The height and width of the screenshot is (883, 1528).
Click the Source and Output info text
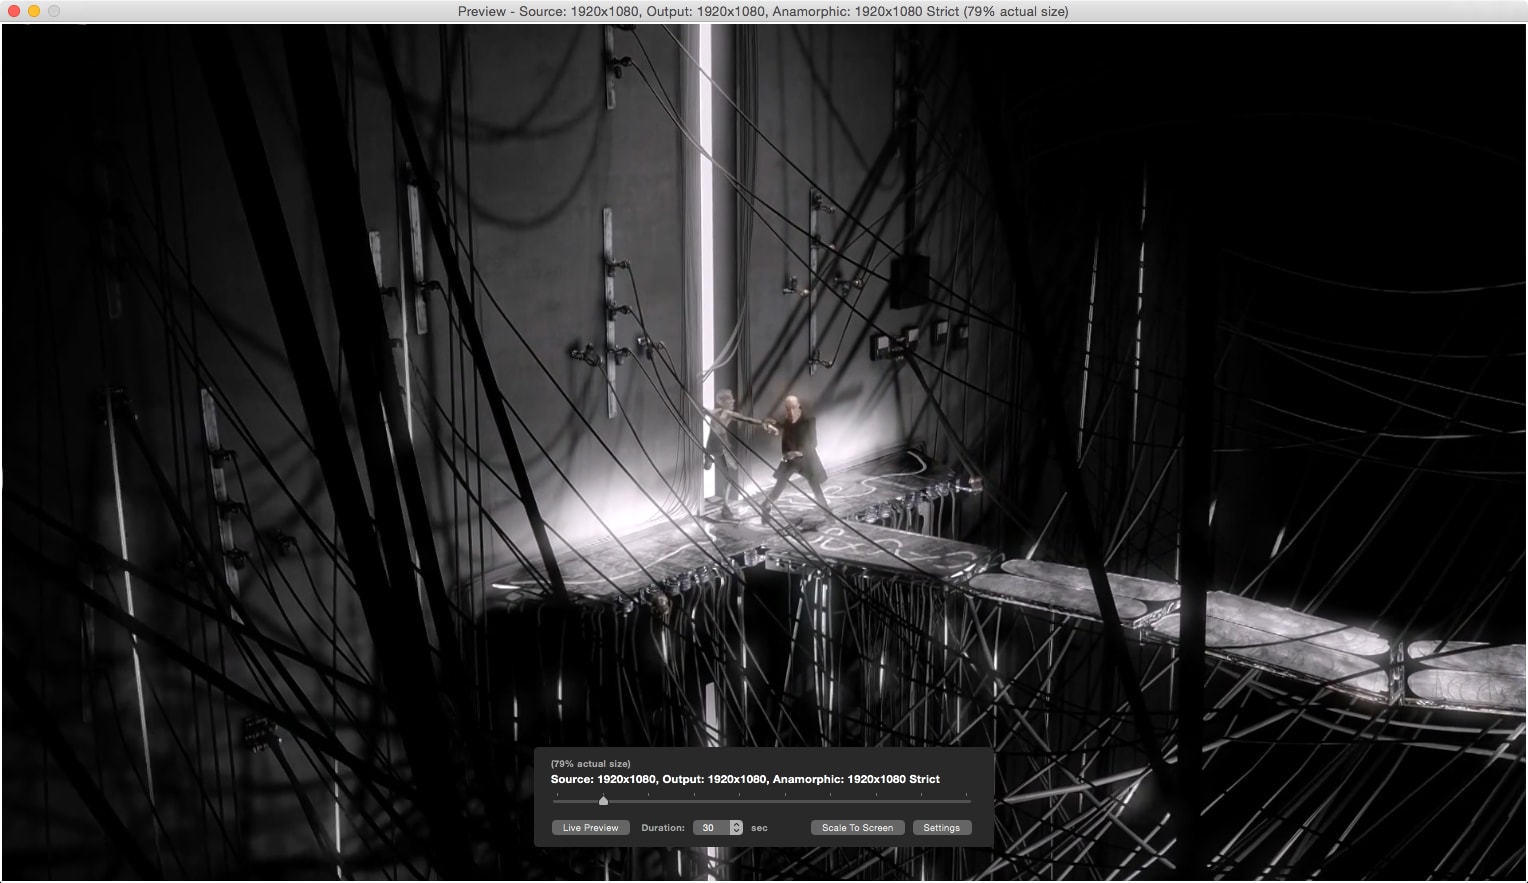tap(745, 779)
